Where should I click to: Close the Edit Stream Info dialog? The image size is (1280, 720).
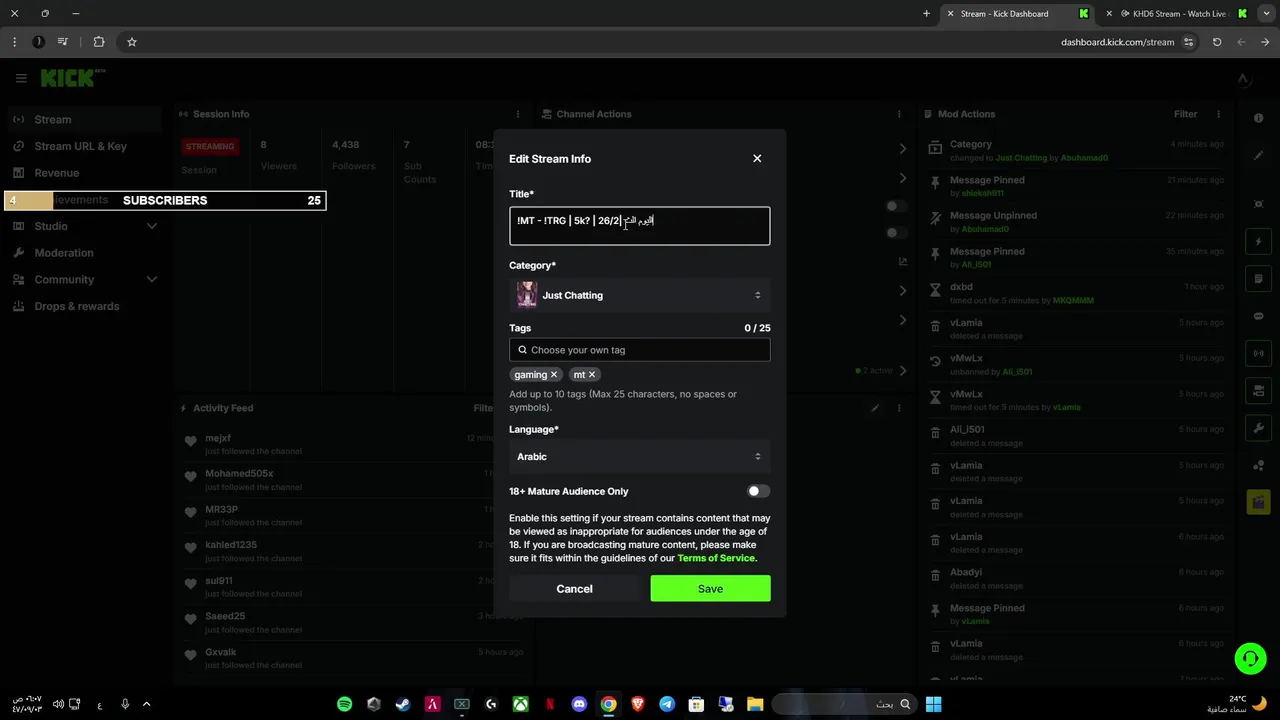coord(757,158)
